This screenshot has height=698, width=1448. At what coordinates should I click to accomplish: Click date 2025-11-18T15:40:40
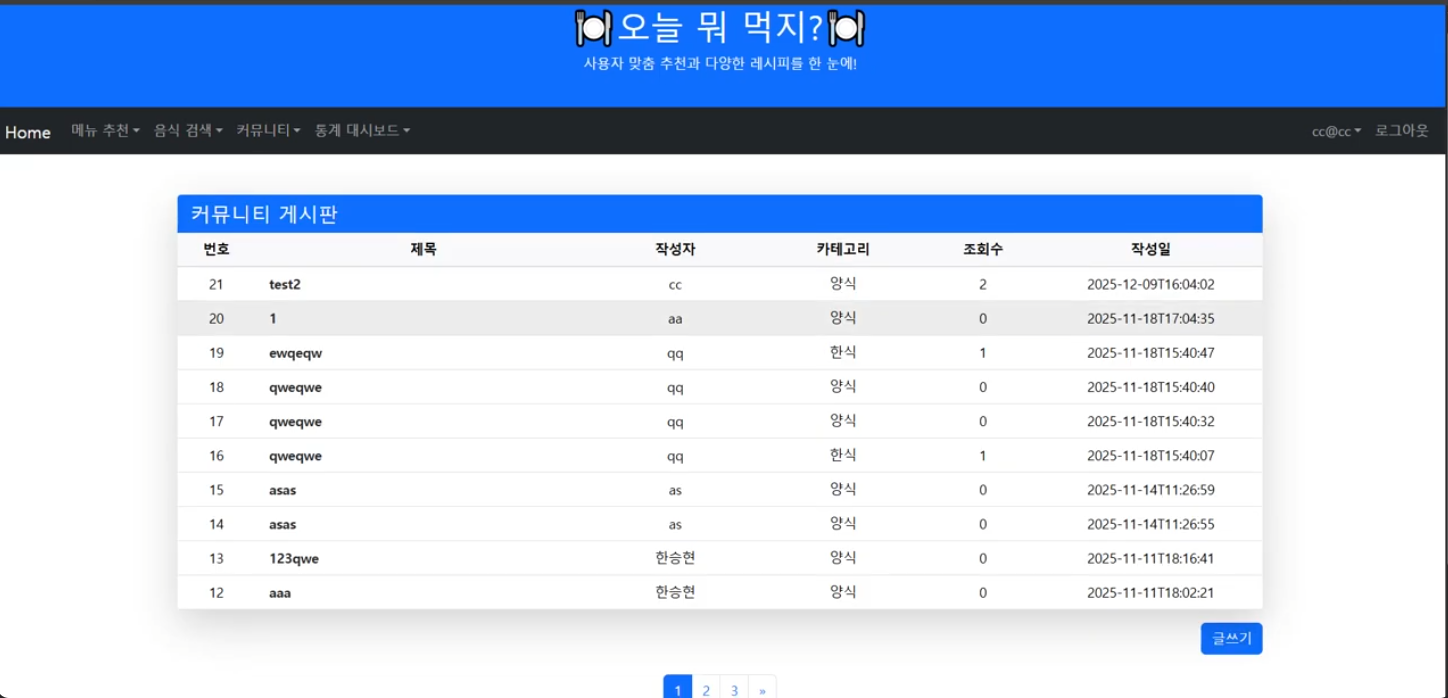pos(1151,388)
